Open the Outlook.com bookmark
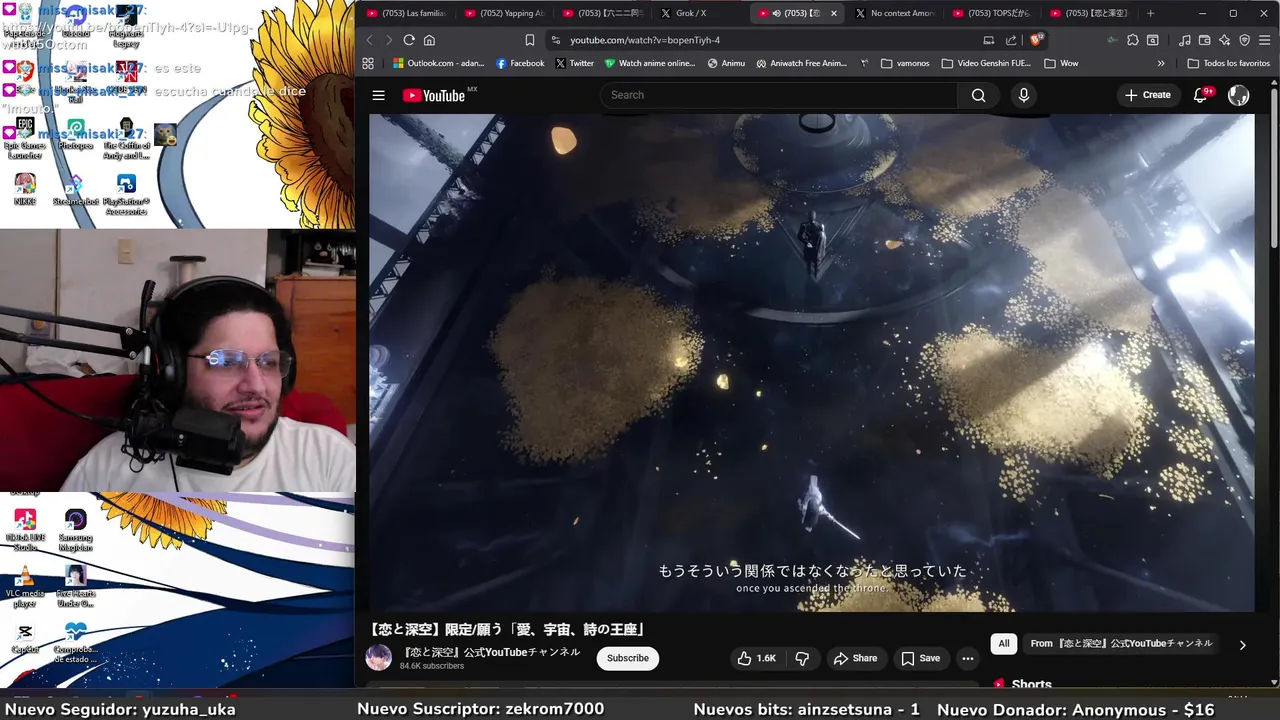1280x720 pixels. point(438,63)
